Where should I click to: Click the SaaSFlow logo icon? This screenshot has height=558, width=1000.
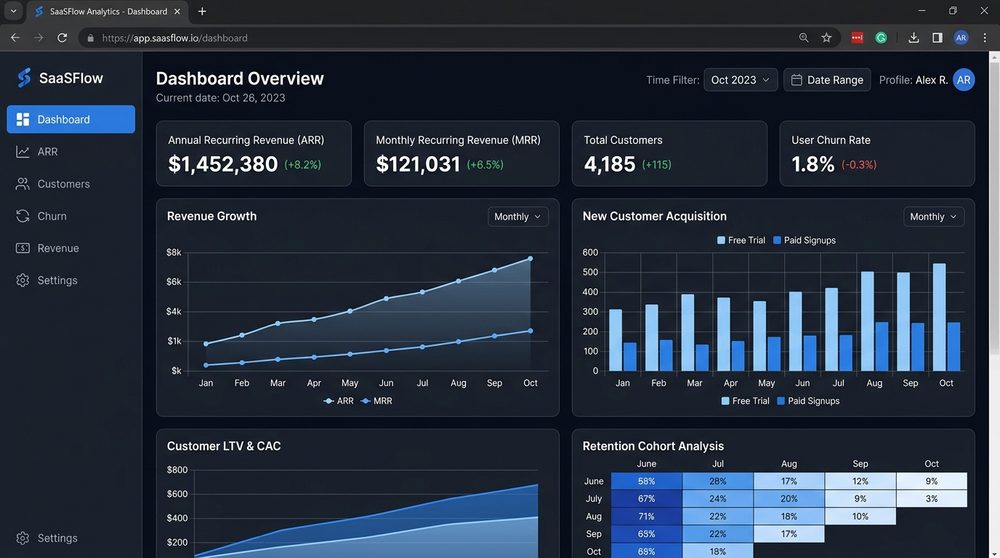[24, 78]
